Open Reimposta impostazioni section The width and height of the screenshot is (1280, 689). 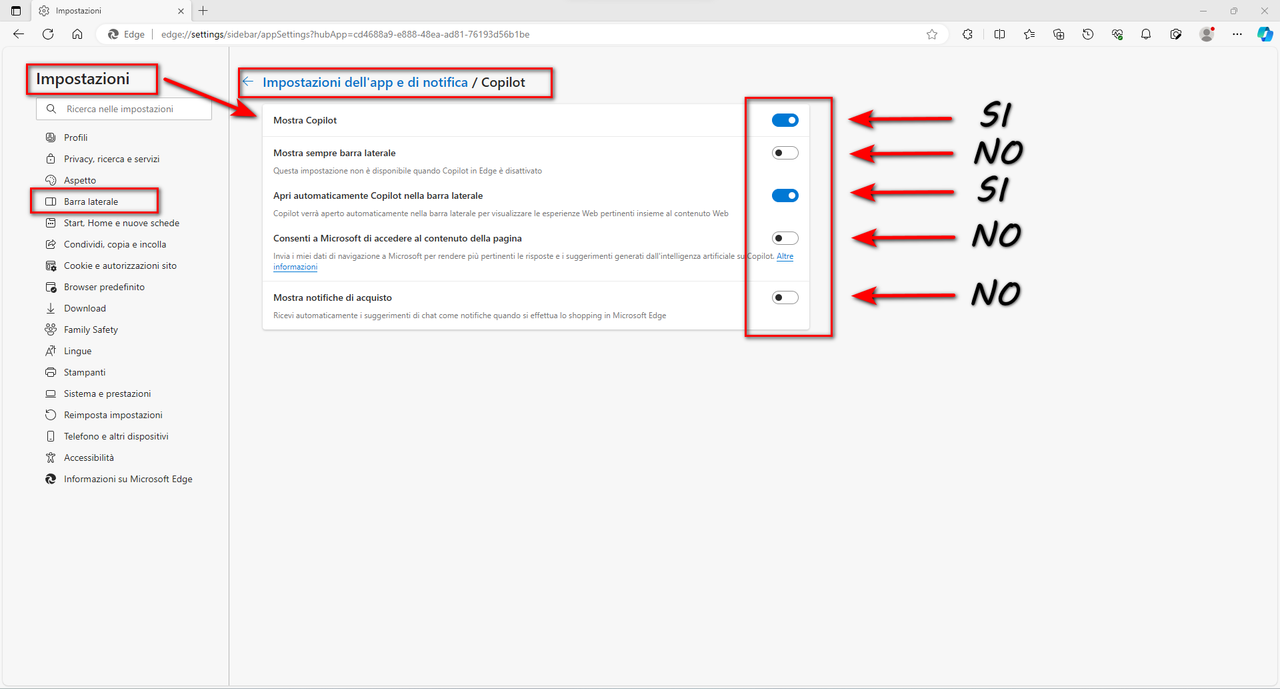113,415
